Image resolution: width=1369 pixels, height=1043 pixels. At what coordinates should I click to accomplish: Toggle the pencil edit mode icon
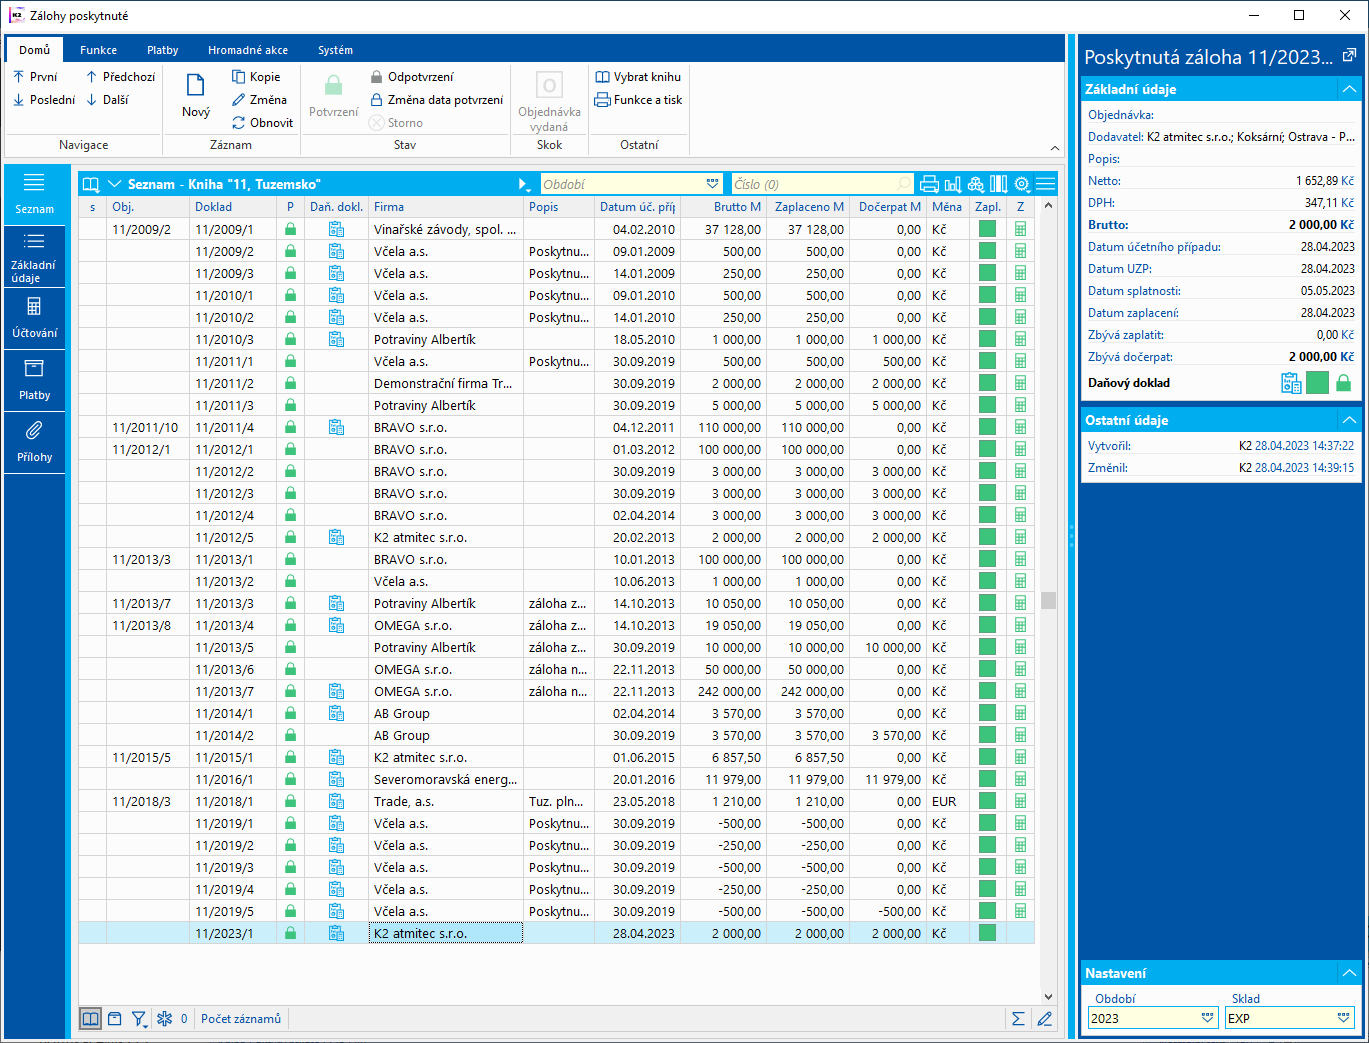[1044, 1019]
